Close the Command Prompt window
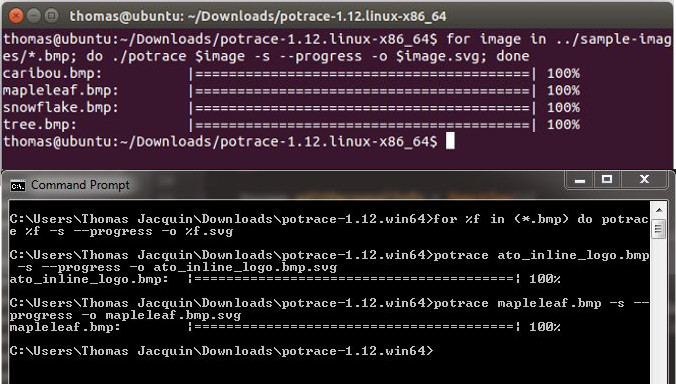 click(644, 180)
